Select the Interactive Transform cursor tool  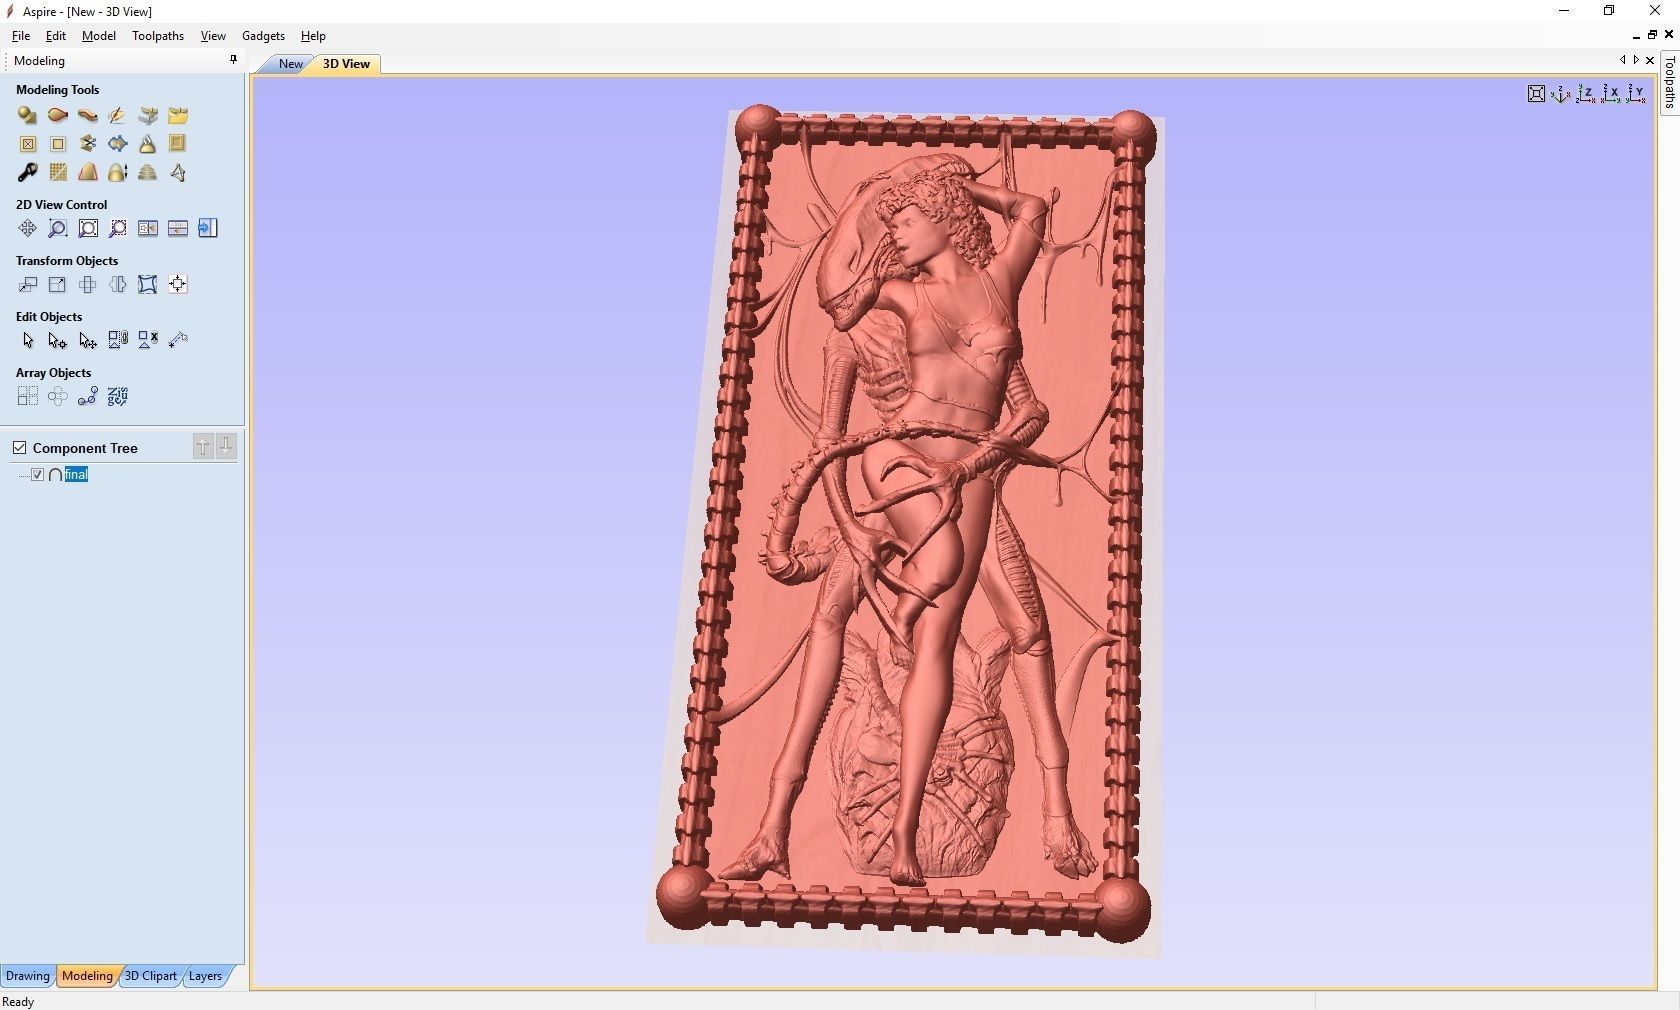pos(88,340)
